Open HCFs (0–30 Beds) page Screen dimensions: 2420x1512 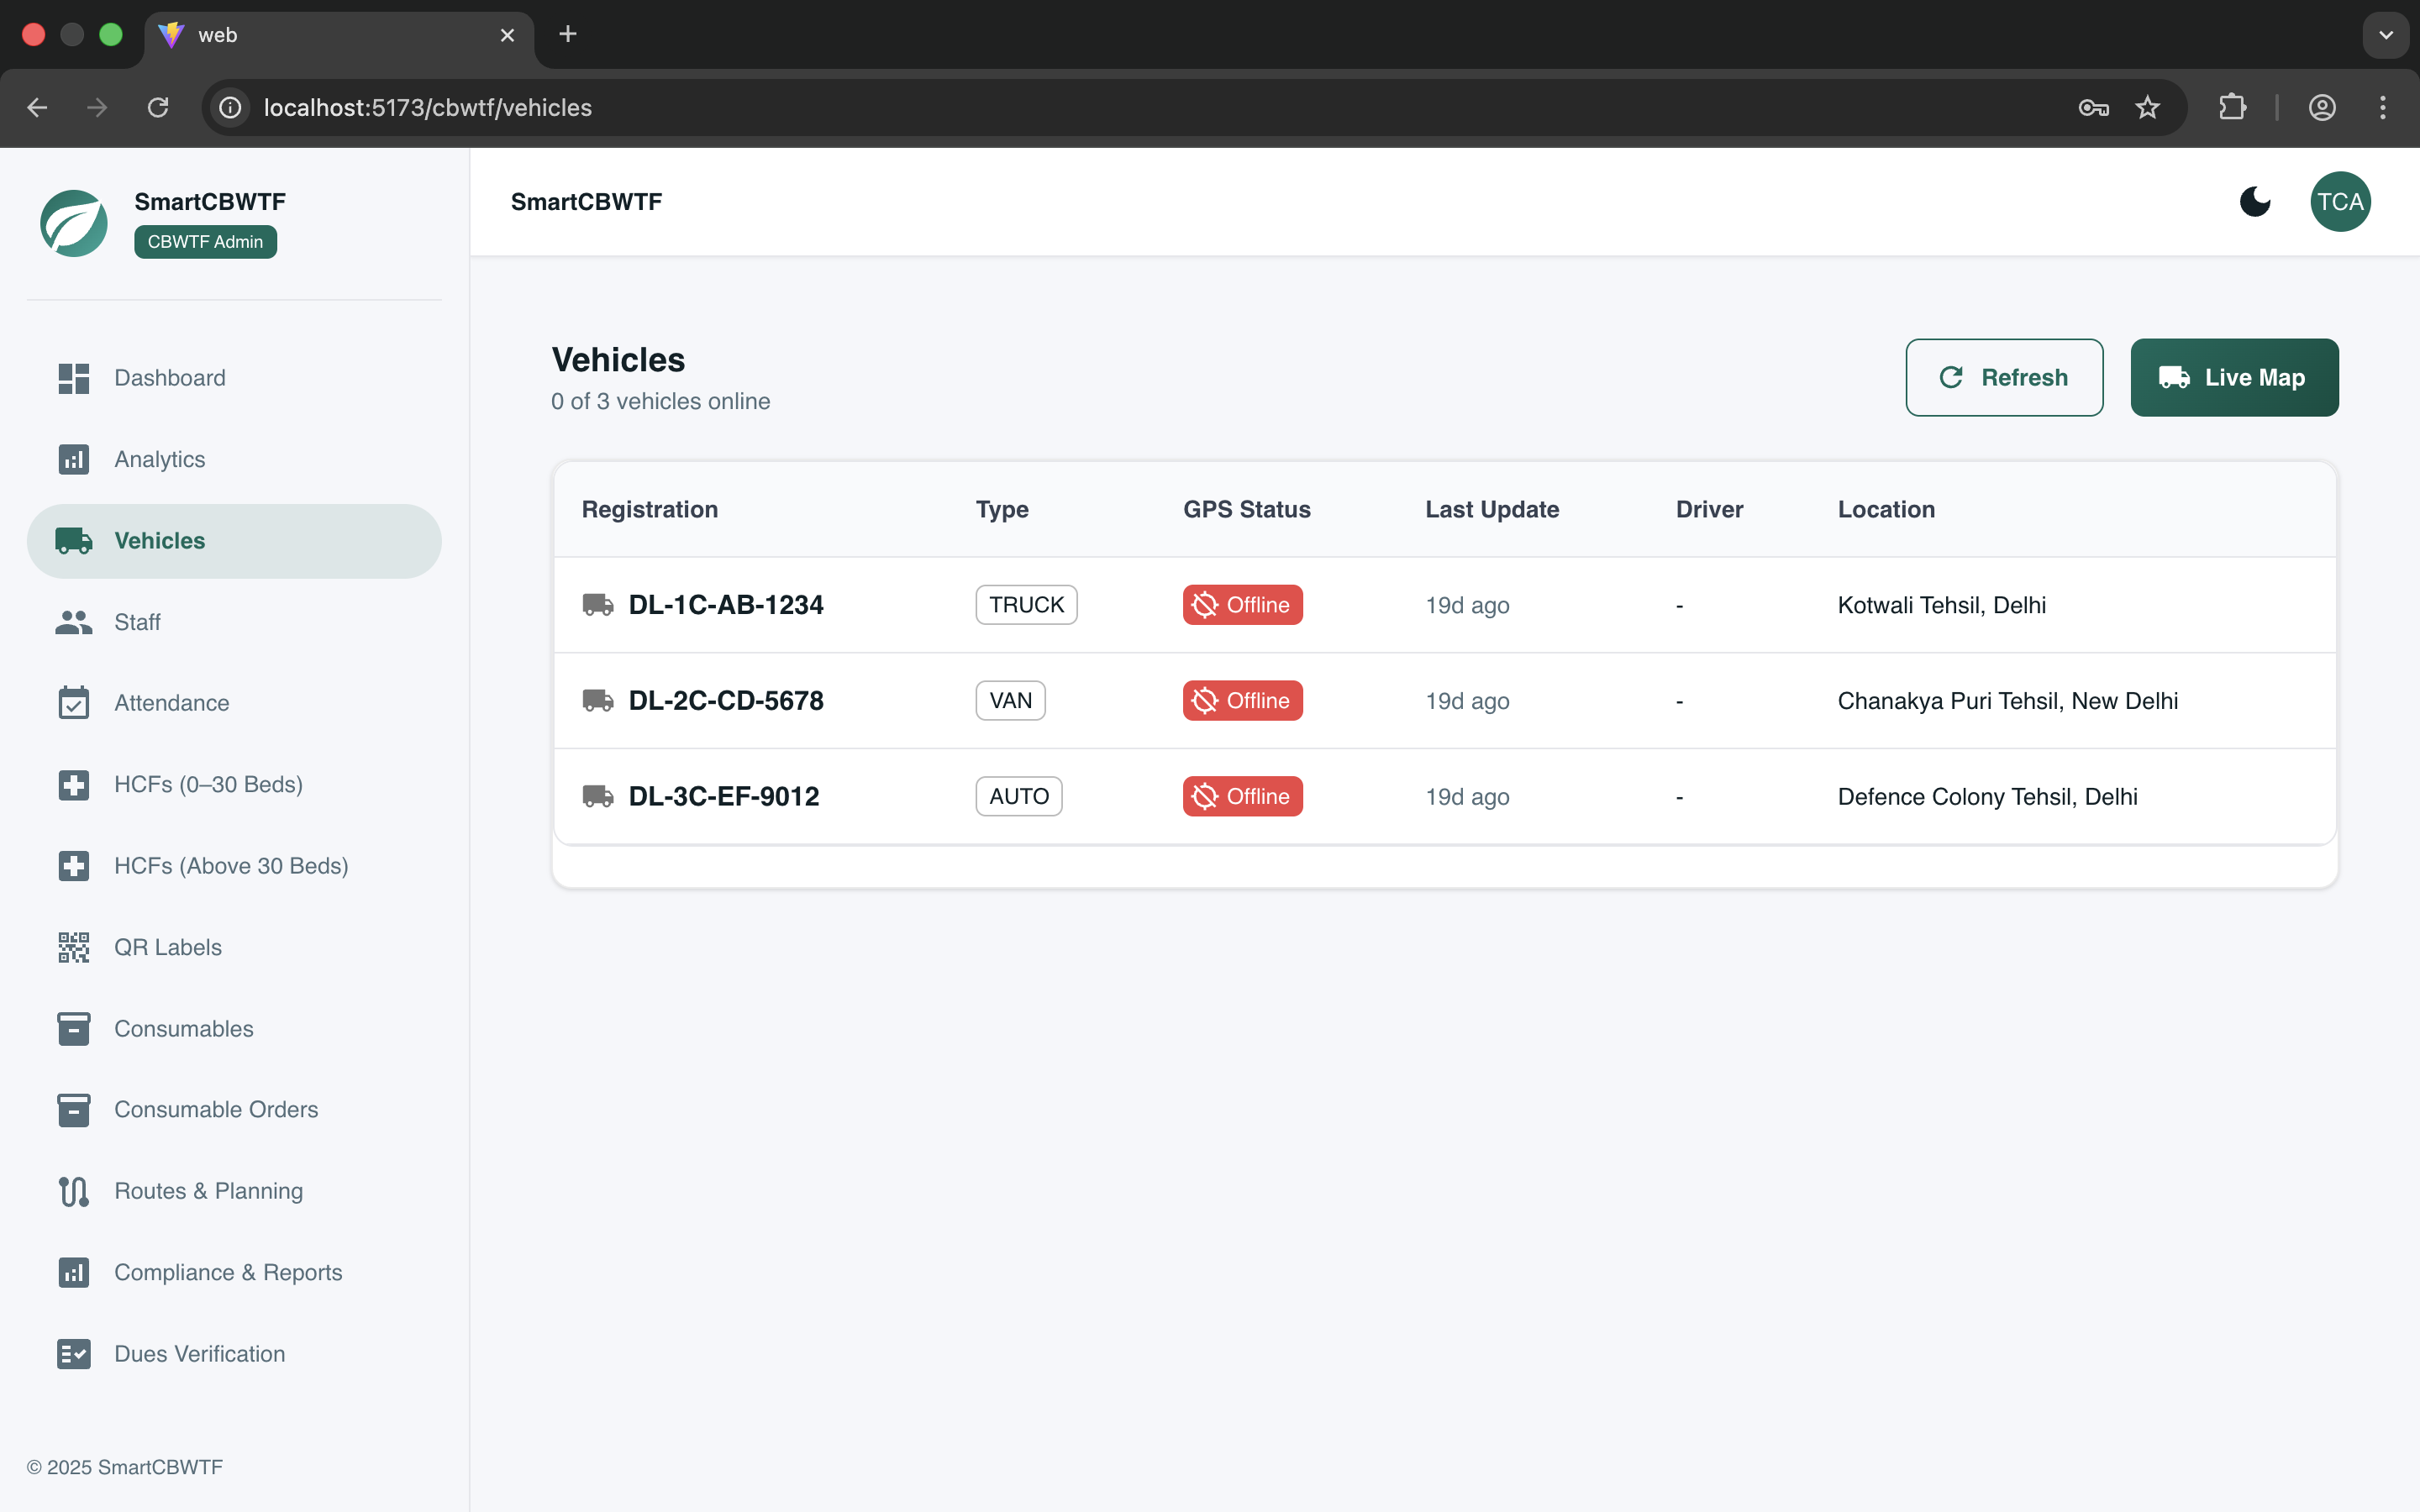pos(208,784)
